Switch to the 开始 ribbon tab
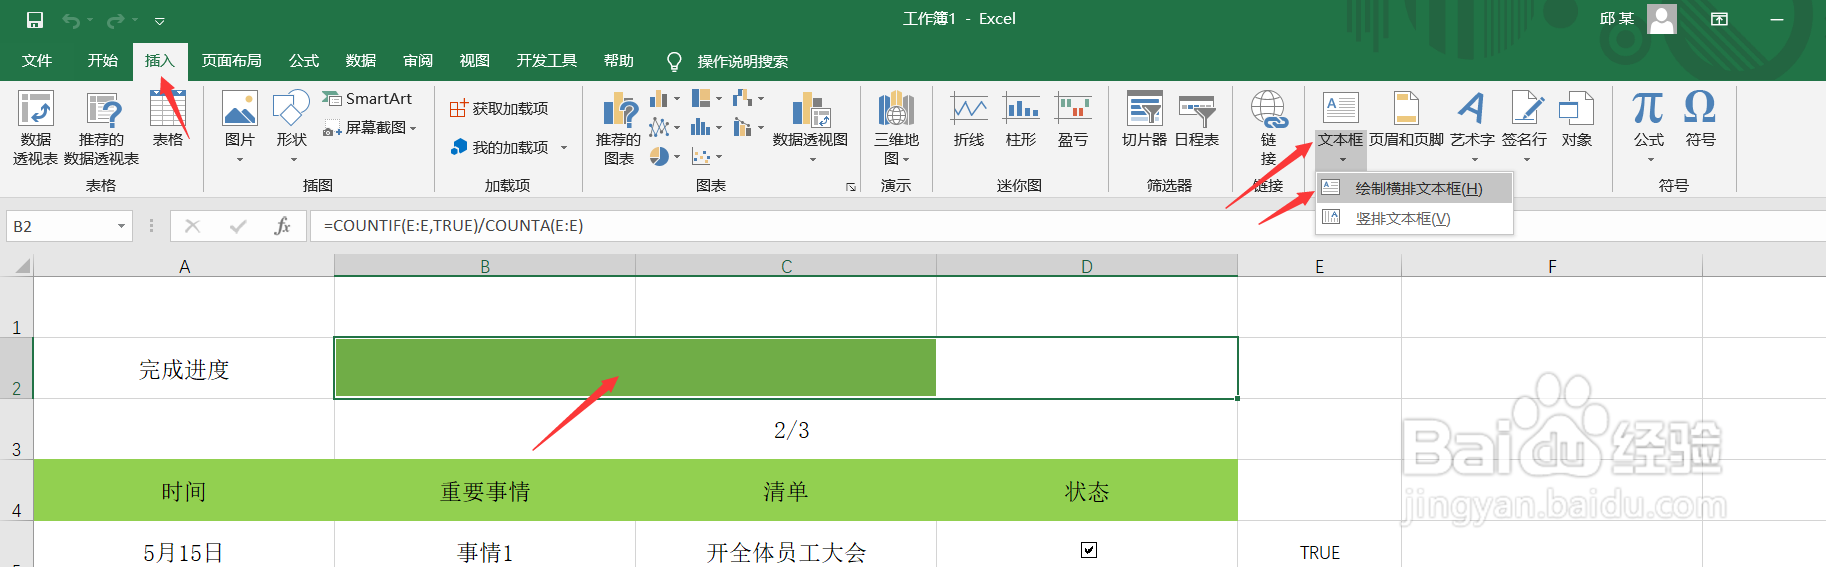This screenshot has width=1826, height=567. [x=102, y=61]
